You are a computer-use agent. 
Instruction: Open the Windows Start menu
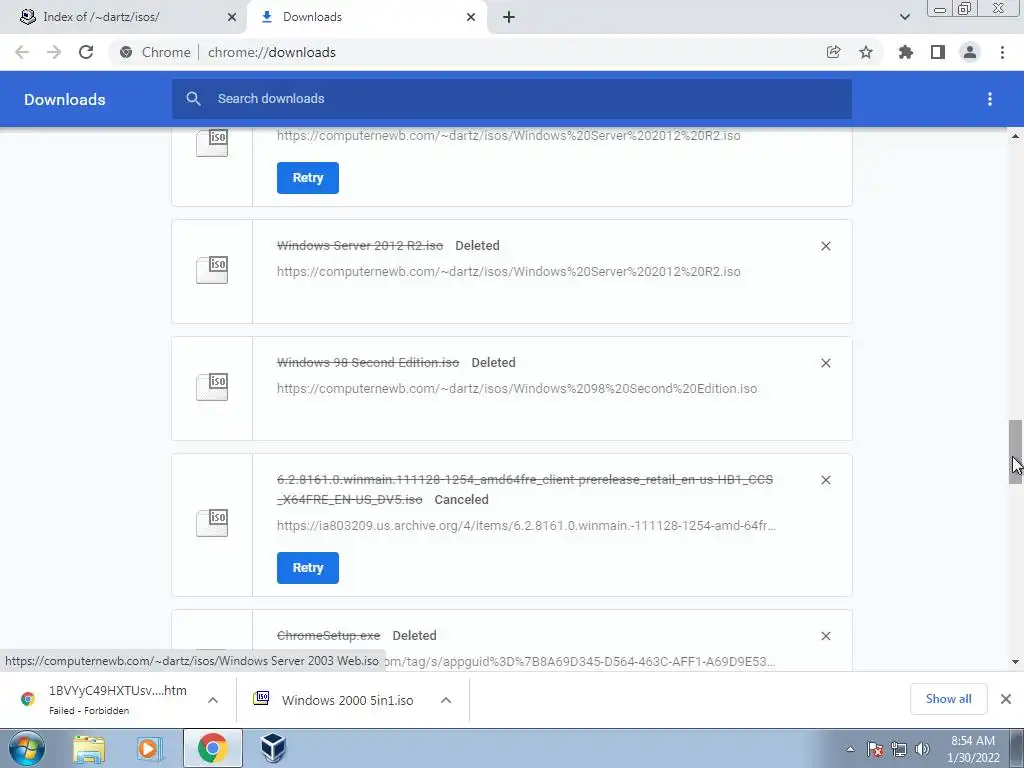(27, 748)
